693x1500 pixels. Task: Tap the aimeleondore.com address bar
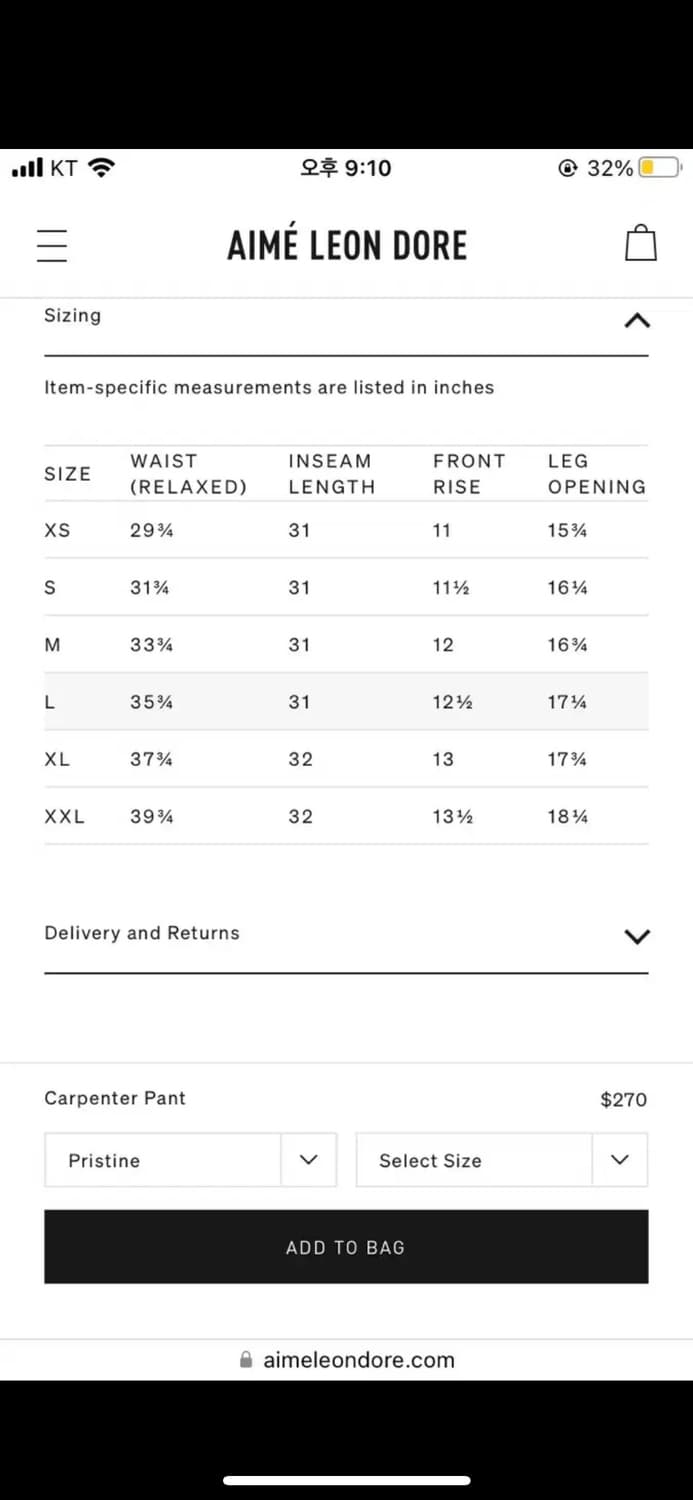[x=358, y=1360]
